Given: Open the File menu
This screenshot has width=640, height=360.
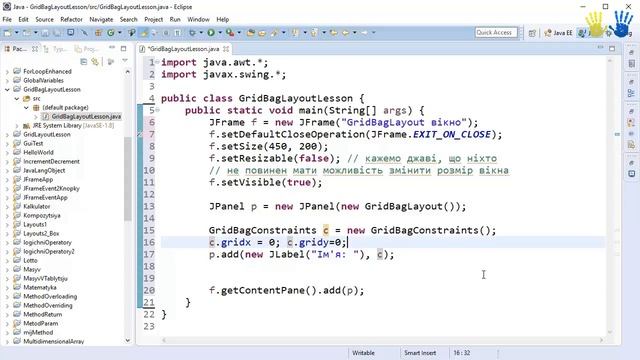Looking at the screenshot, I should coord(7,19).
